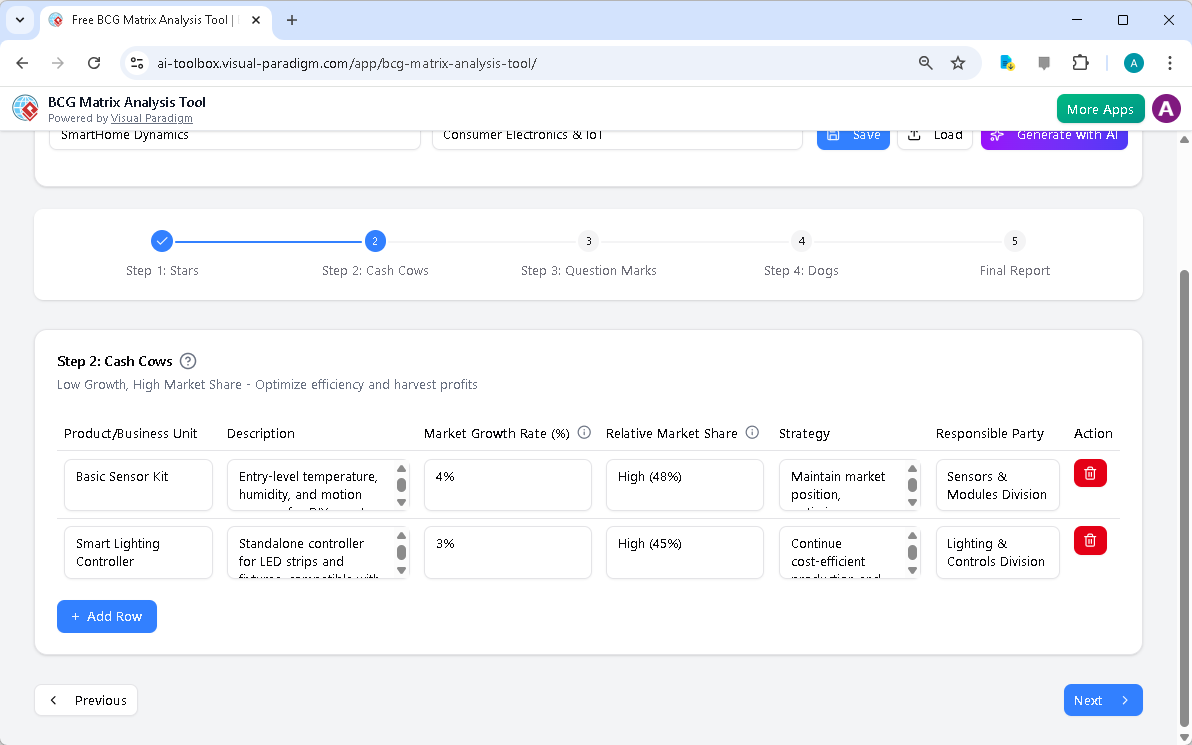View the Relative Market Share info icon

point(751,432)
